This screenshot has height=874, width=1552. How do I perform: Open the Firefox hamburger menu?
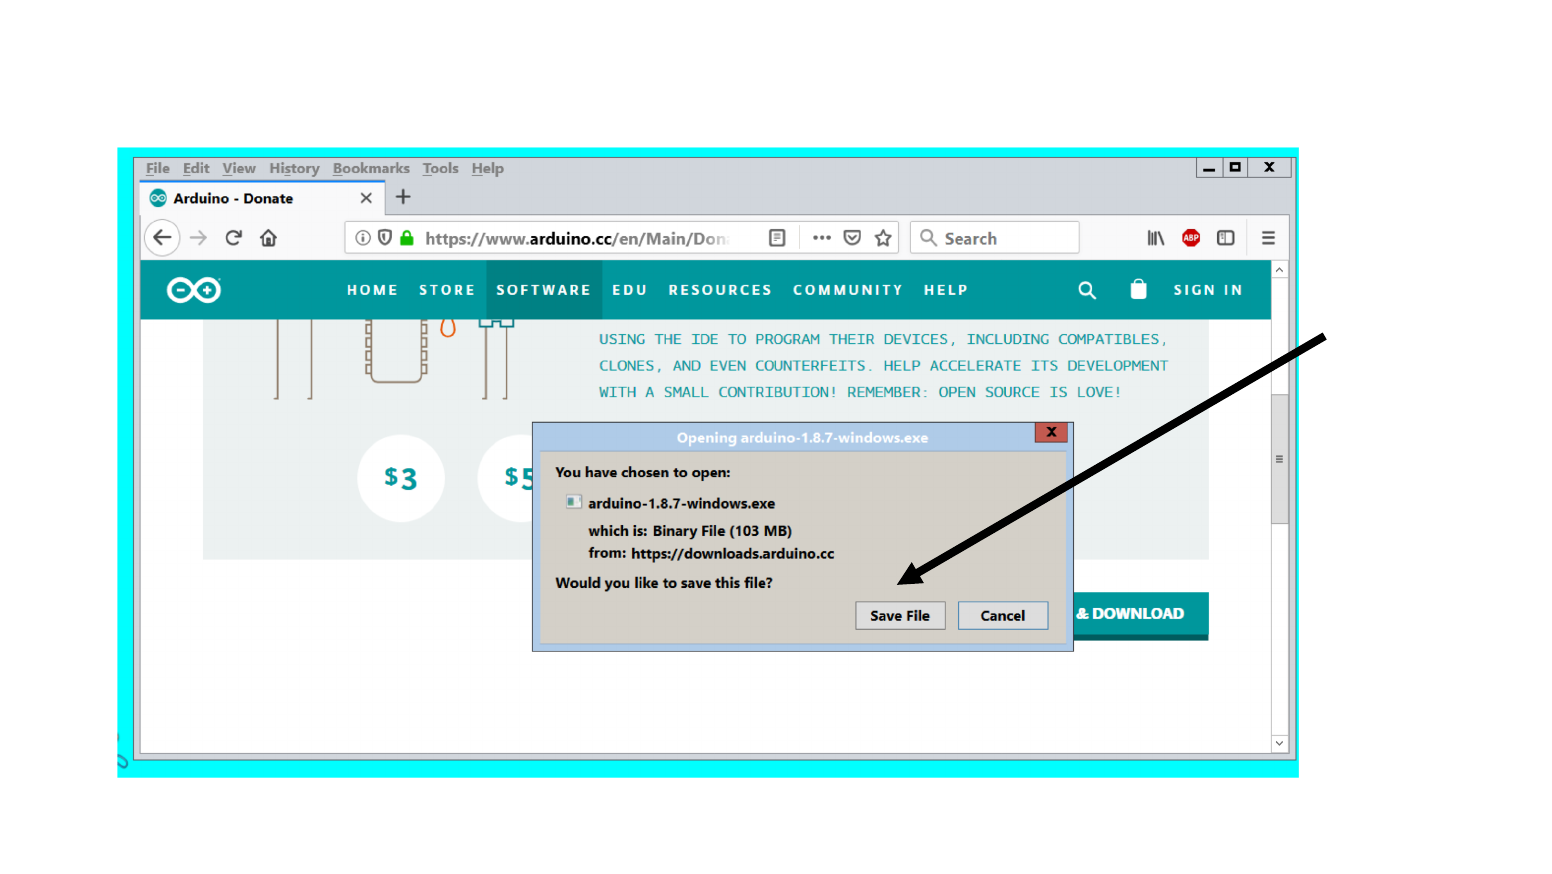[x=1268, y=238]
